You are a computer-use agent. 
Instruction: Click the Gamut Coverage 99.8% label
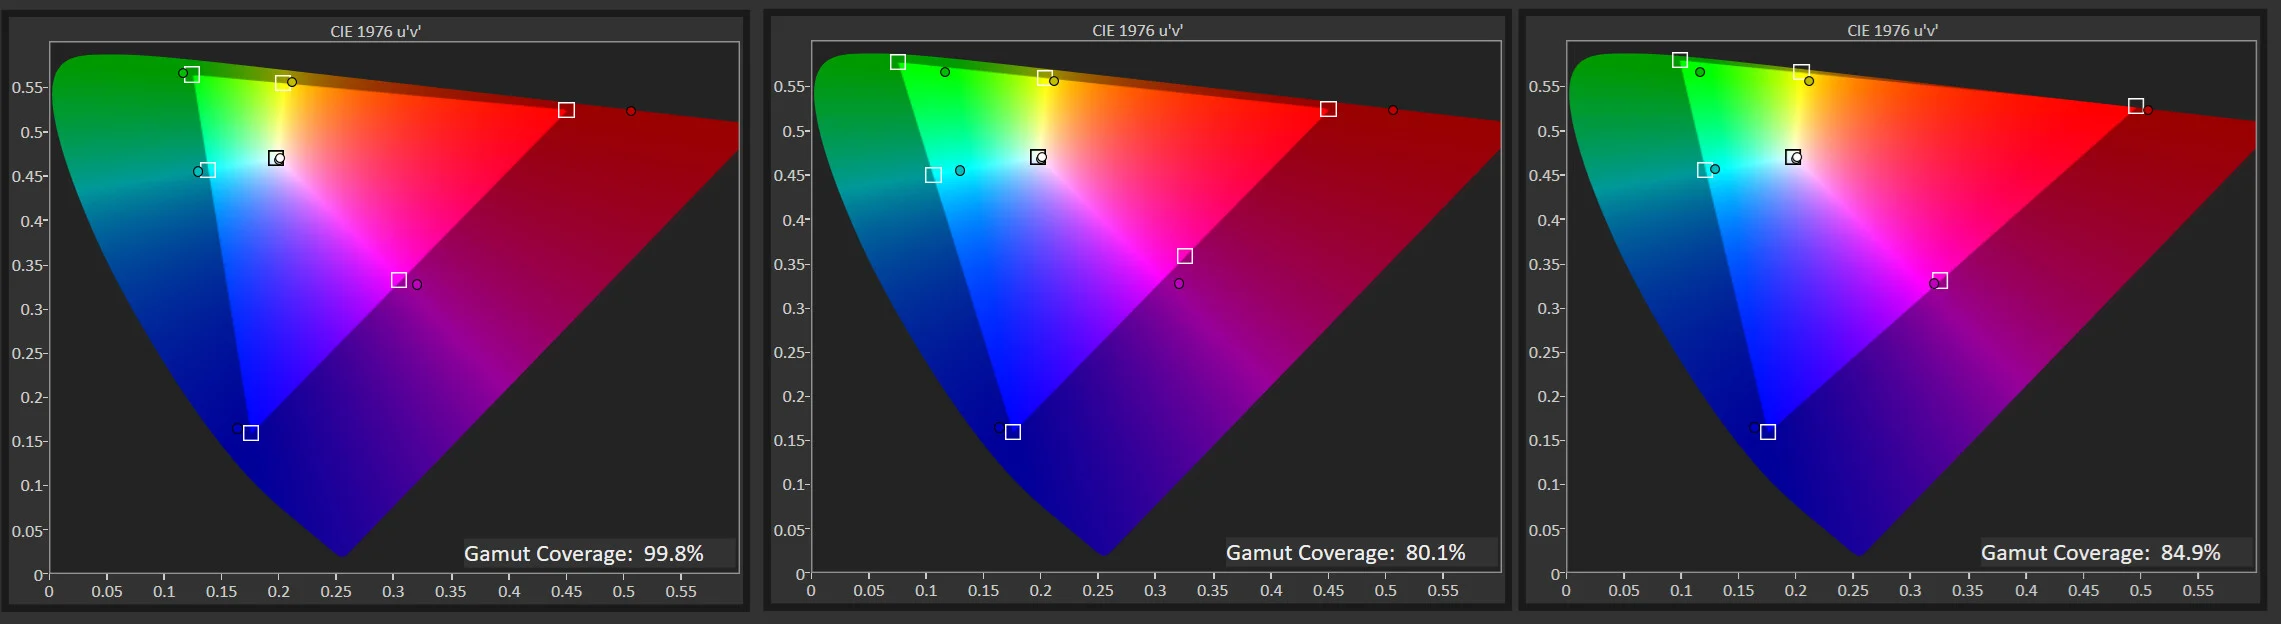tap(584, 553)
